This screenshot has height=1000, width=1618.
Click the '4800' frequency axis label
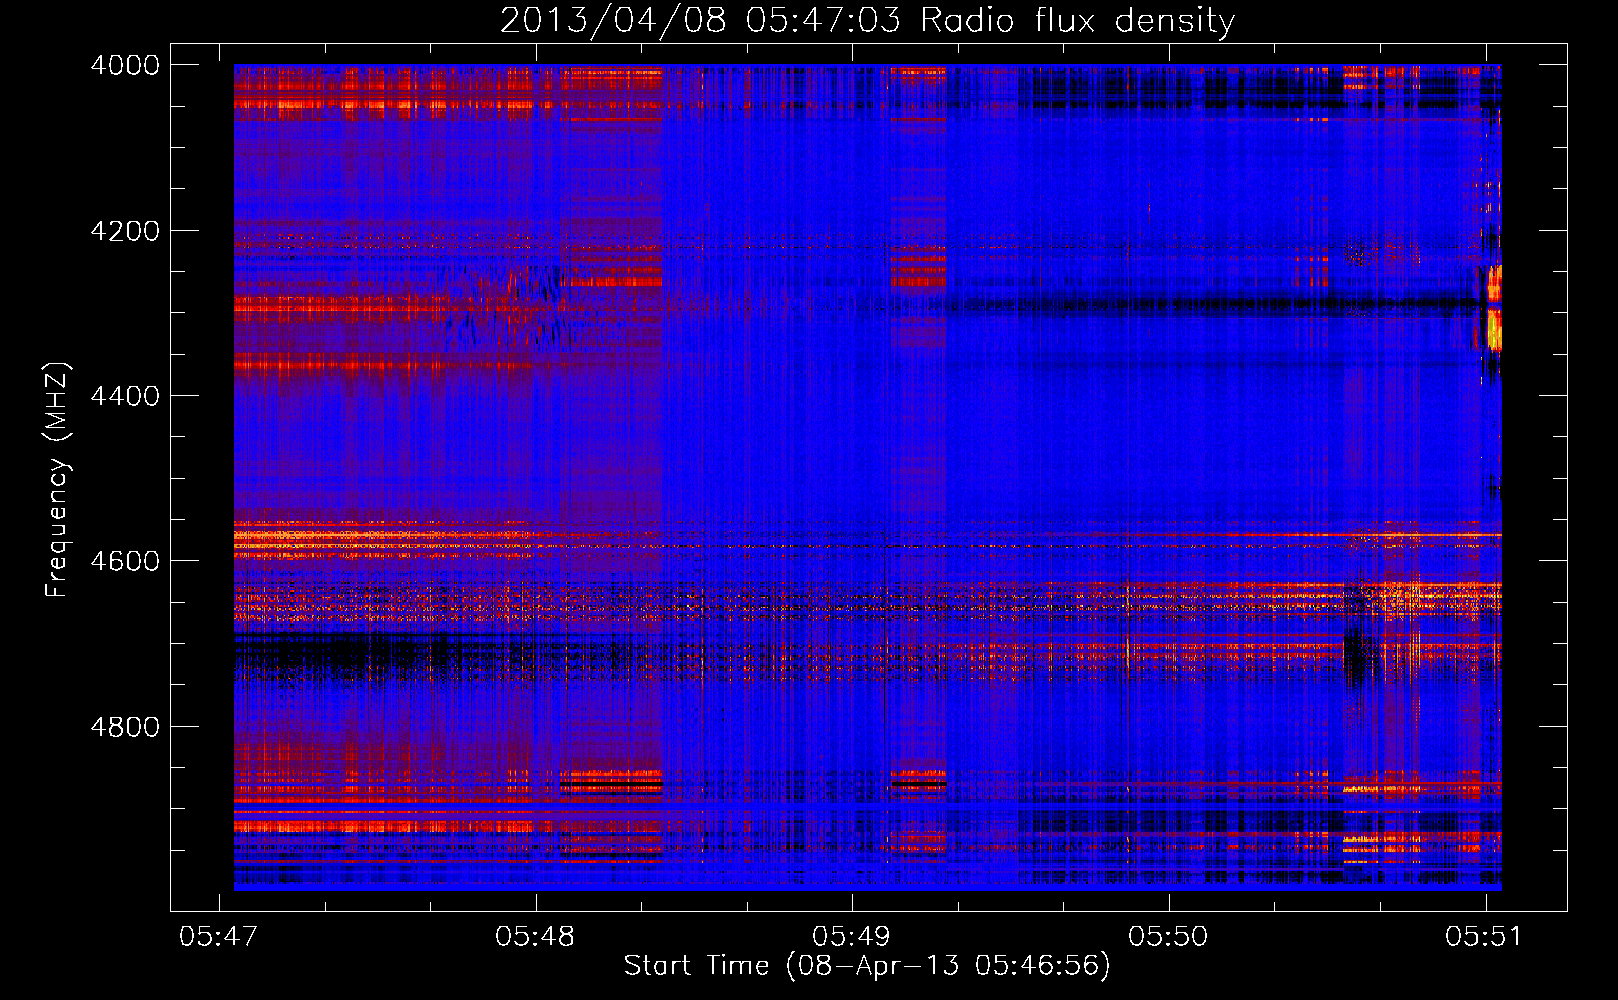click(125, 727)
